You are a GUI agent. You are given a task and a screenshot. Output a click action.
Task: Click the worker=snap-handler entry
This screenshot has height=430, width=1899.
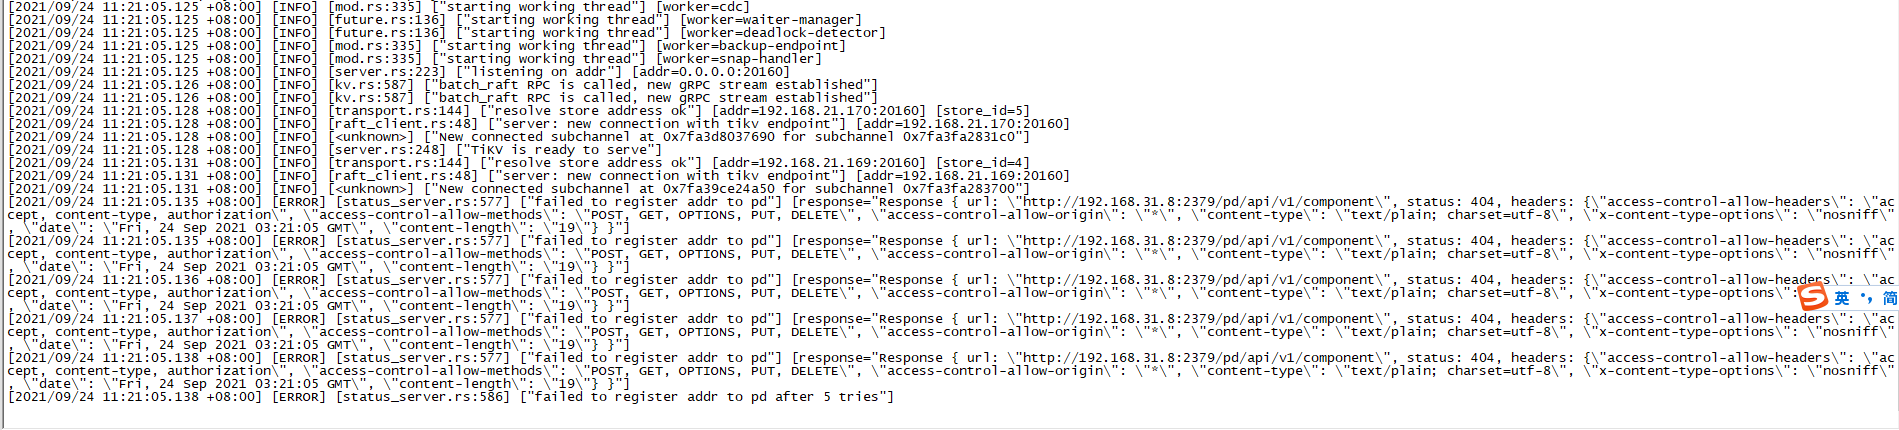coord(739,59)
